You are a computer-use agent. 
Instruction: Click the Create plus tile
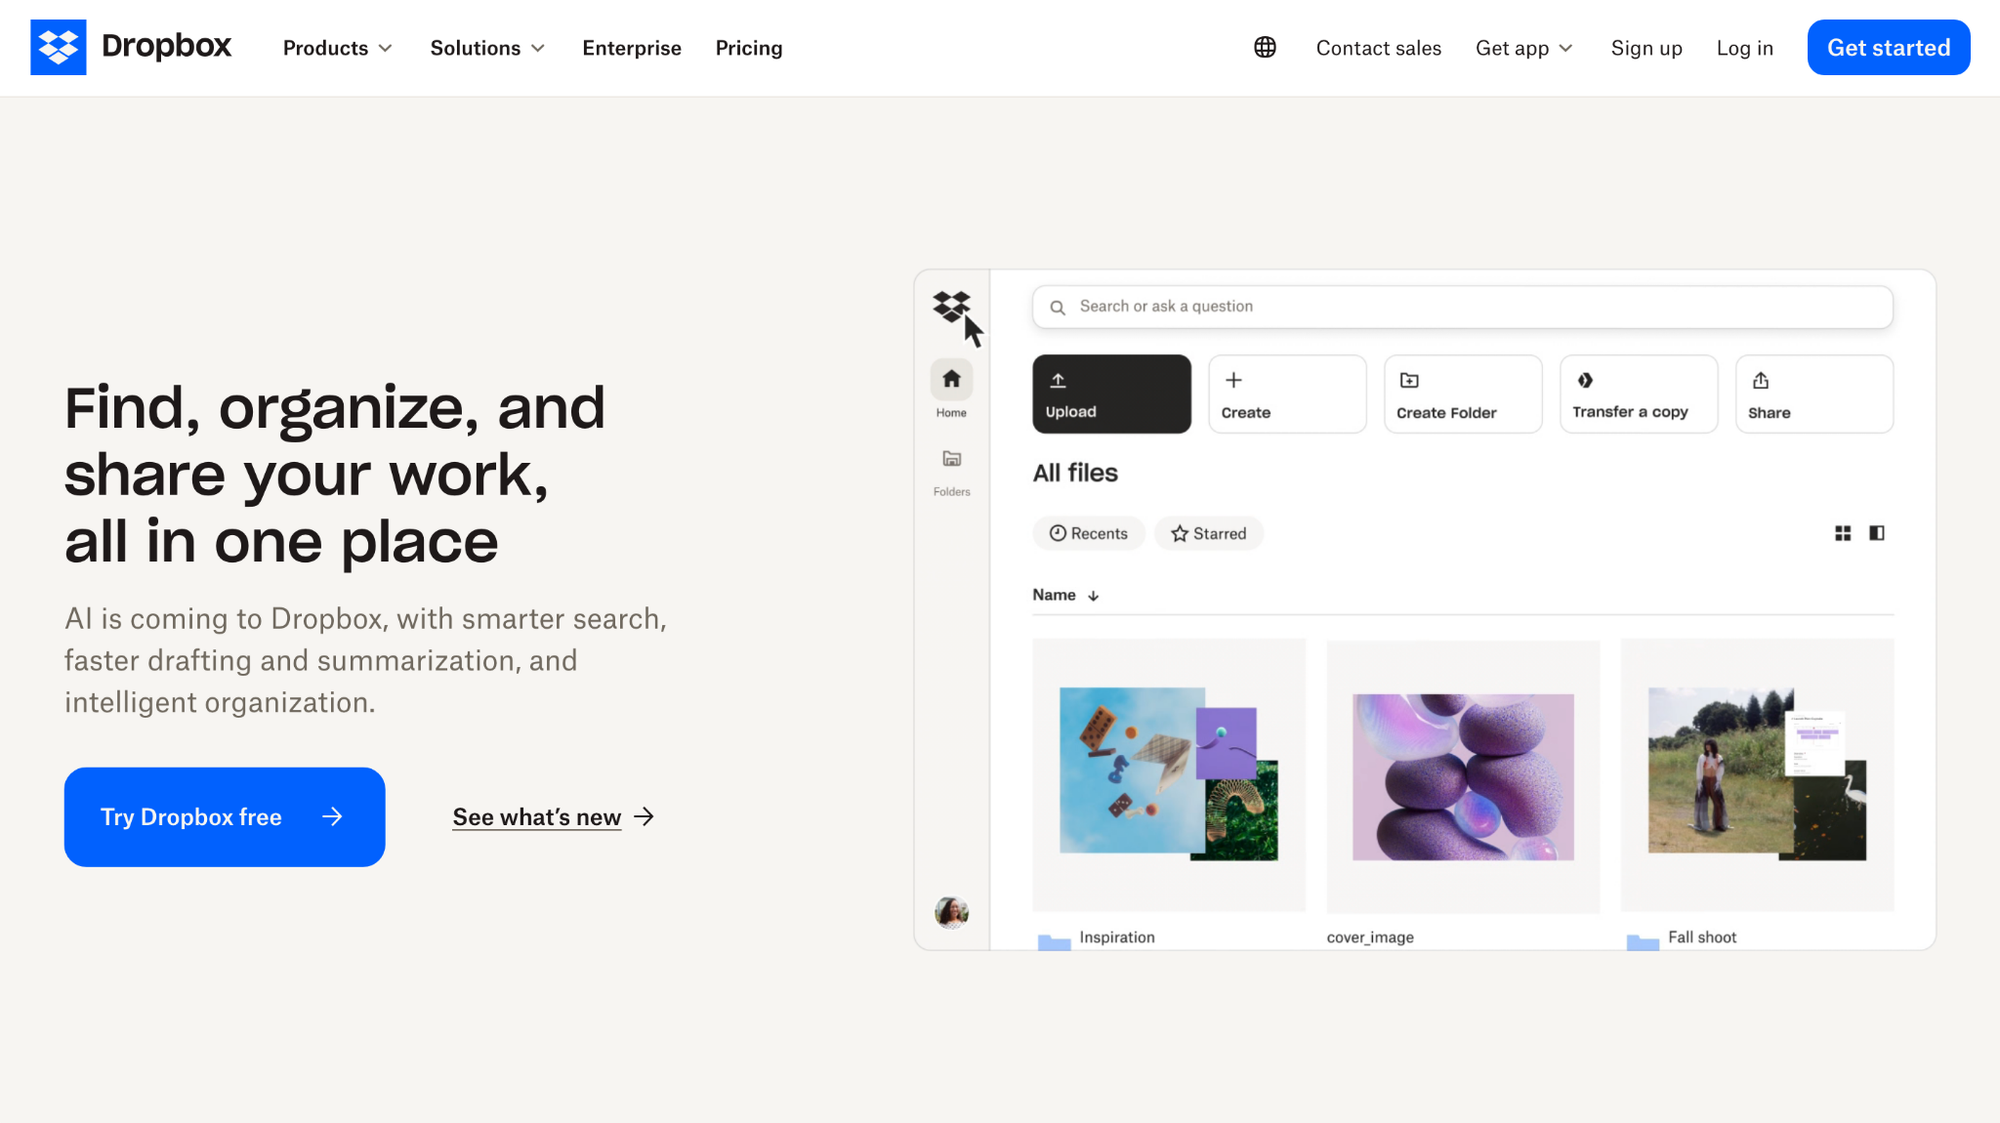pyautogui.click(x=1287, y=394)
